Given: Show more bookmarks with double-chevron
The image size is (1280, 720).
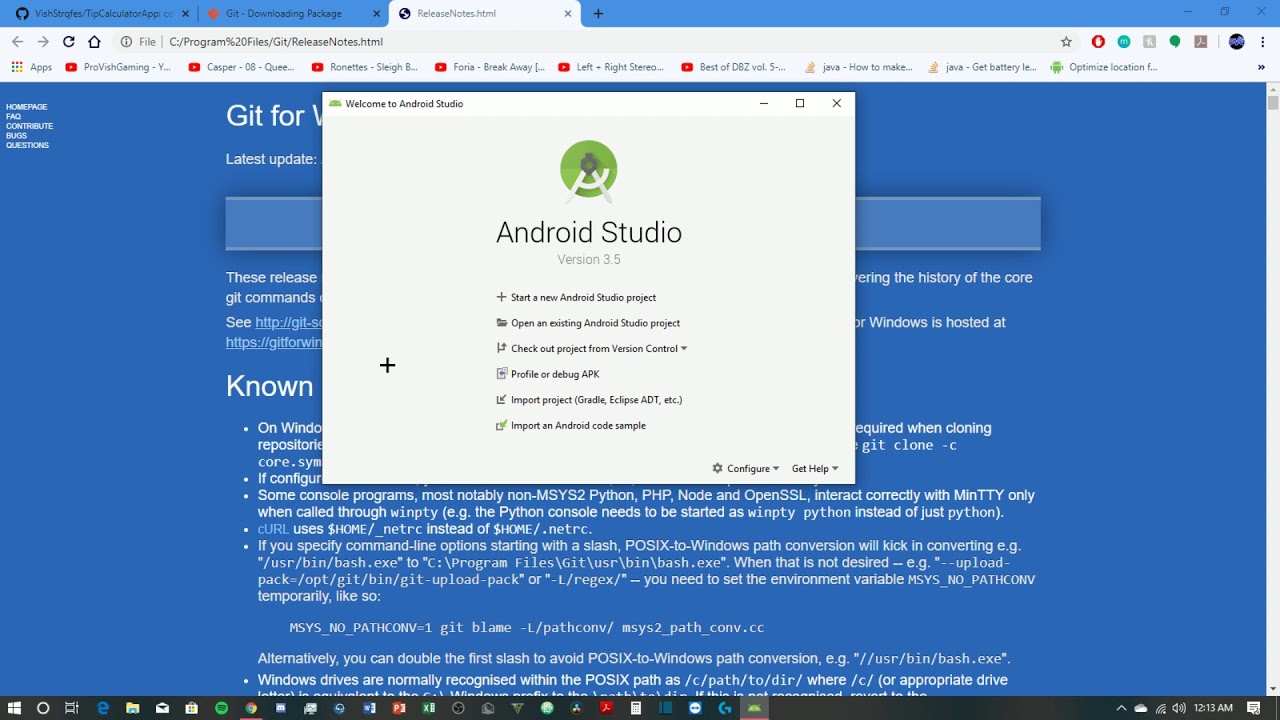Looking at the screenshot, I should coord(1261,67).
